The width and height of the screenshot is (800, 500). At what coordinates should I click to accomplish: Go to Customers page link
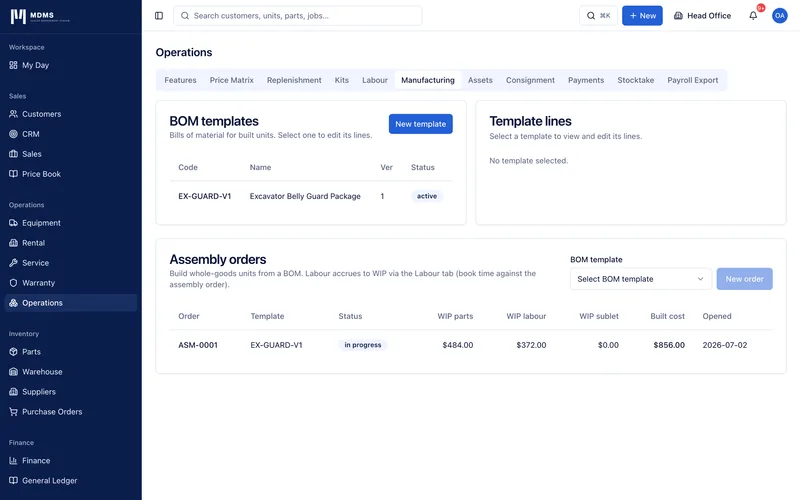pyautogui.click(x=70, y=114)
